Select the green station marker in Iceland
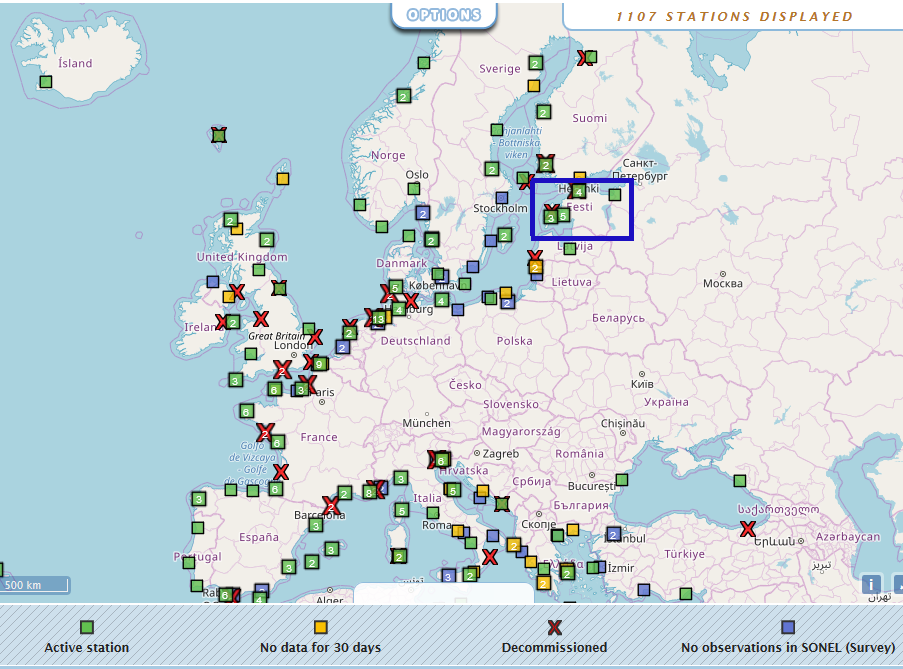 click(46, 82)
